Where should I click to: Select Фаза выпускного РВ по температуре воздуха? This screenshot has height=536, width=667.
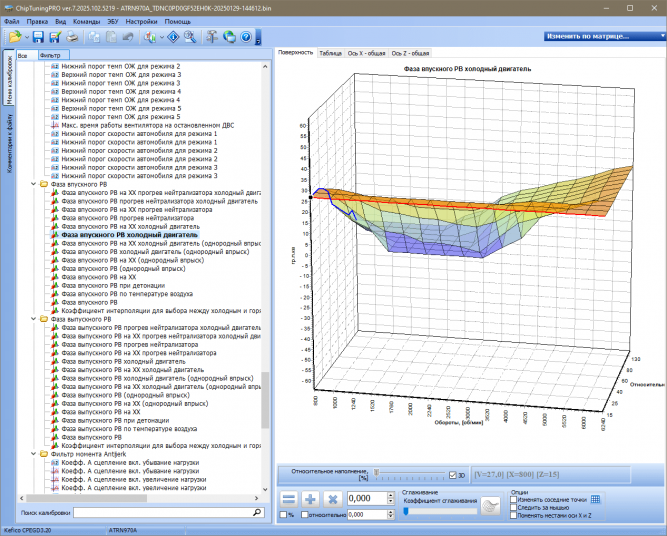[x=129, y=429]
